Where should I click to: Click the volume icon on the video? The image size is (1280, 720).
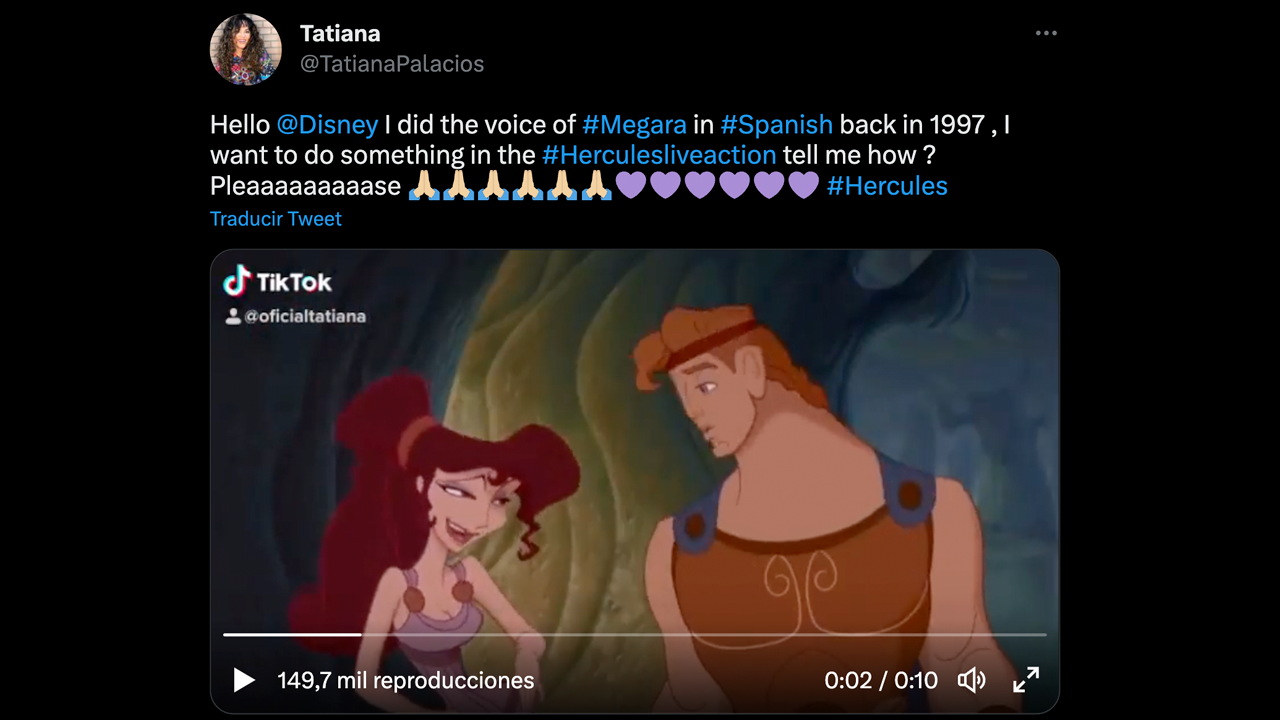(x=970, y=680)
